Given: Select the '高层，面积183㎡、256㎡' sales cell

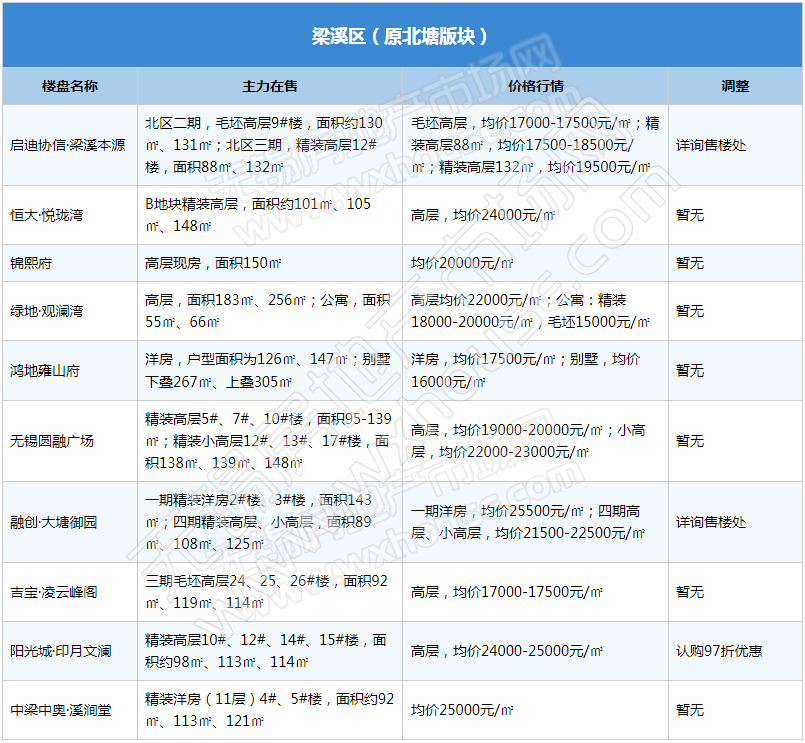Looking at the screenshot, I should (268, 311).
